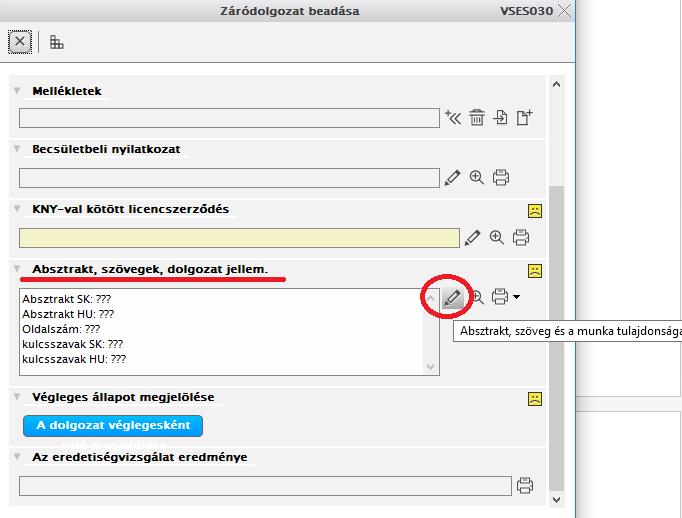
Task: Click the Becsületbeli nyilatkozat field
Action: tap(229, 178)
